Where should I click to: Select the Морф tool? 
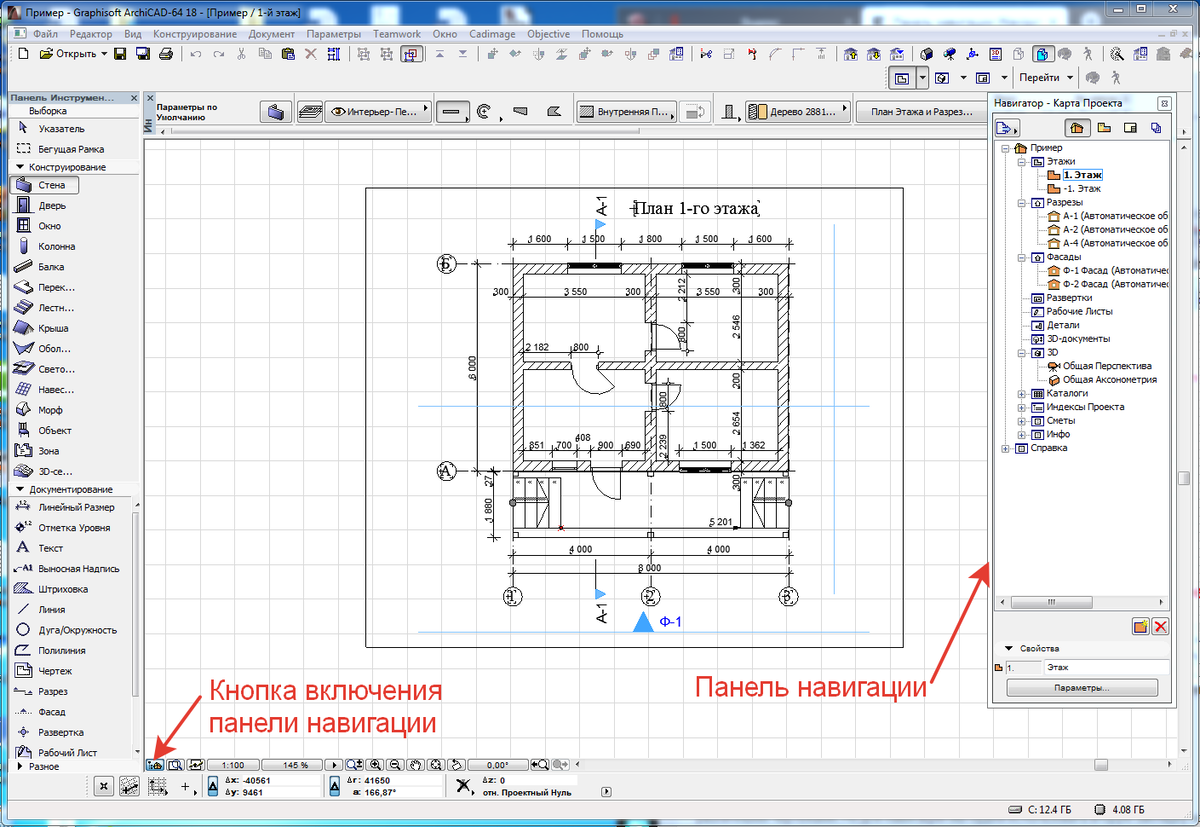tap(40, 410)
